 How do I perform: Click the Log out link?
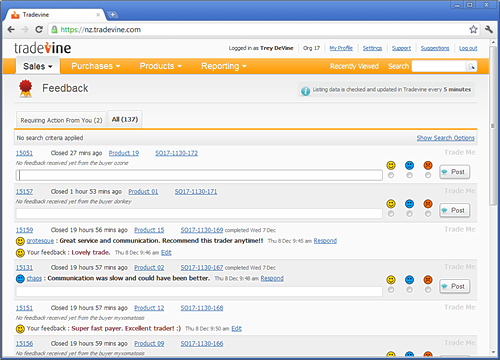[x=468, y=48]
